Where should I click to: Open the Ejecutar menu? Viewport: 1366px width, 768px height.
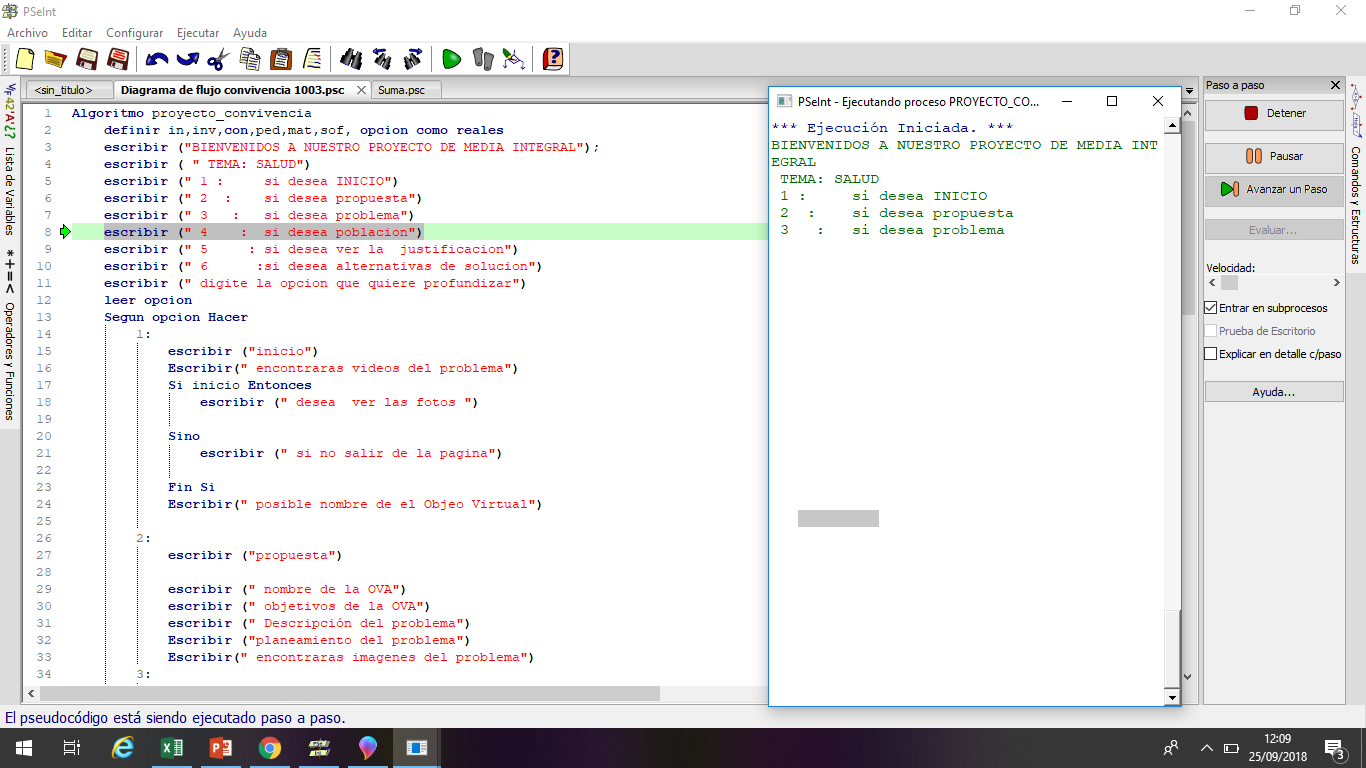pos(198,33)
